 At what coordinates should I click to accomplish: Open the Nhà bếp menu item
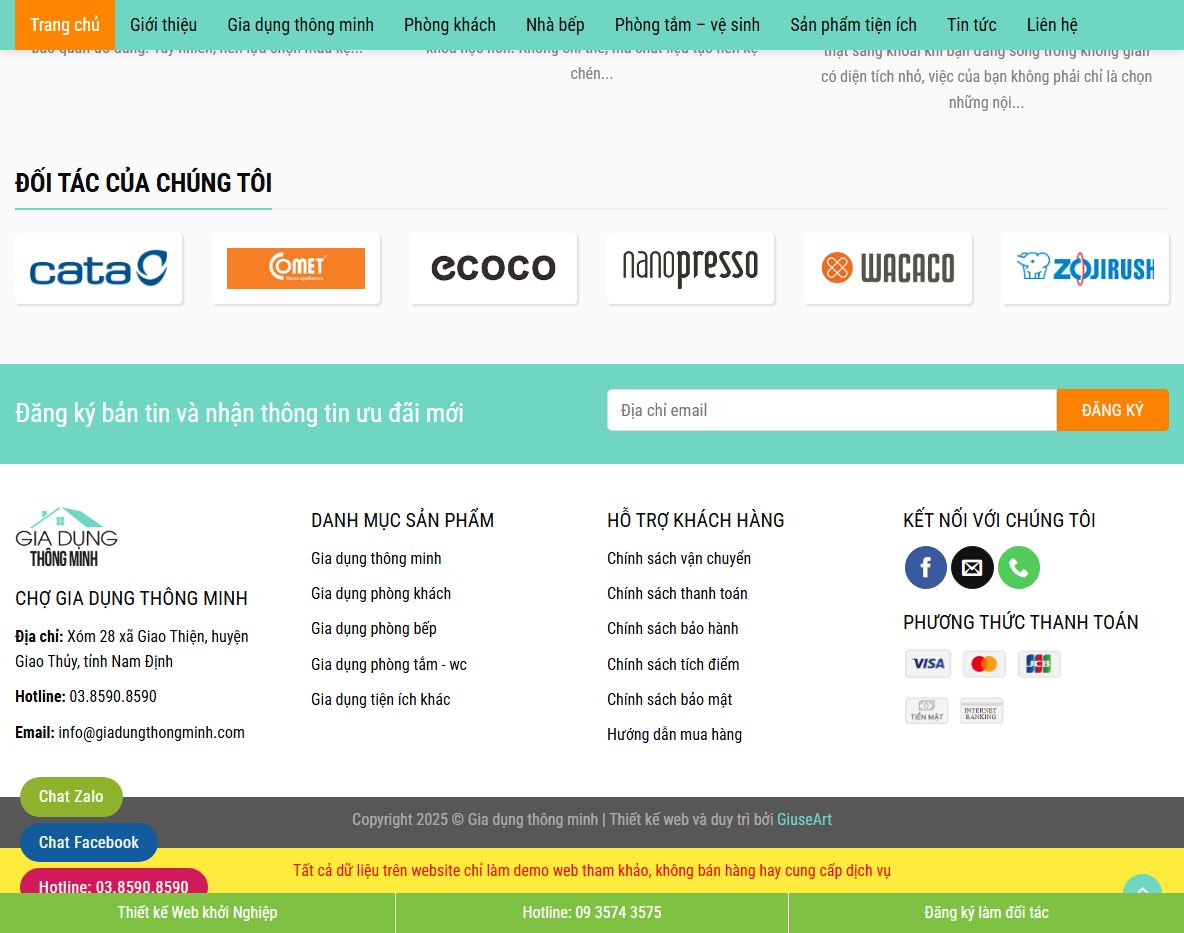click(x=555, y=25)
